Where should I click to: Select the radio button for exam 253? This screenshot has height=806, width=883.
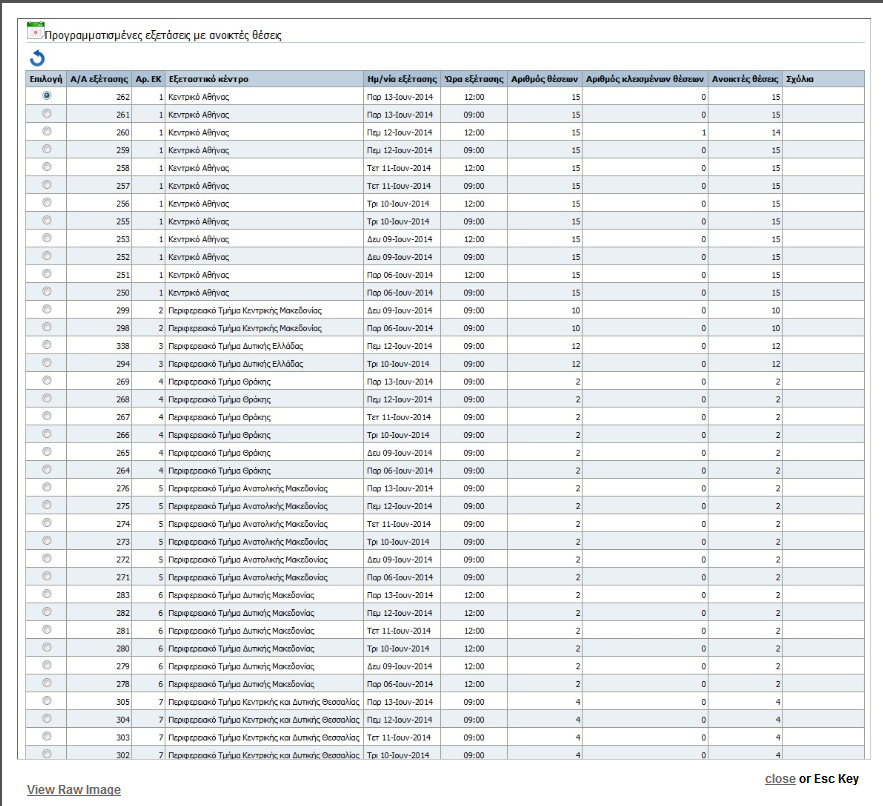pos(47,238)
